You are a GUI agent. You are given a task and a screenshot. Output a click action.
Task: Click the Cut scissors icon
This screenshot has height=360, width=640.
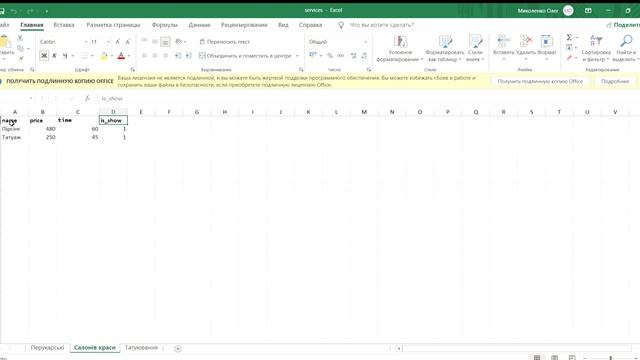point(20,38)
